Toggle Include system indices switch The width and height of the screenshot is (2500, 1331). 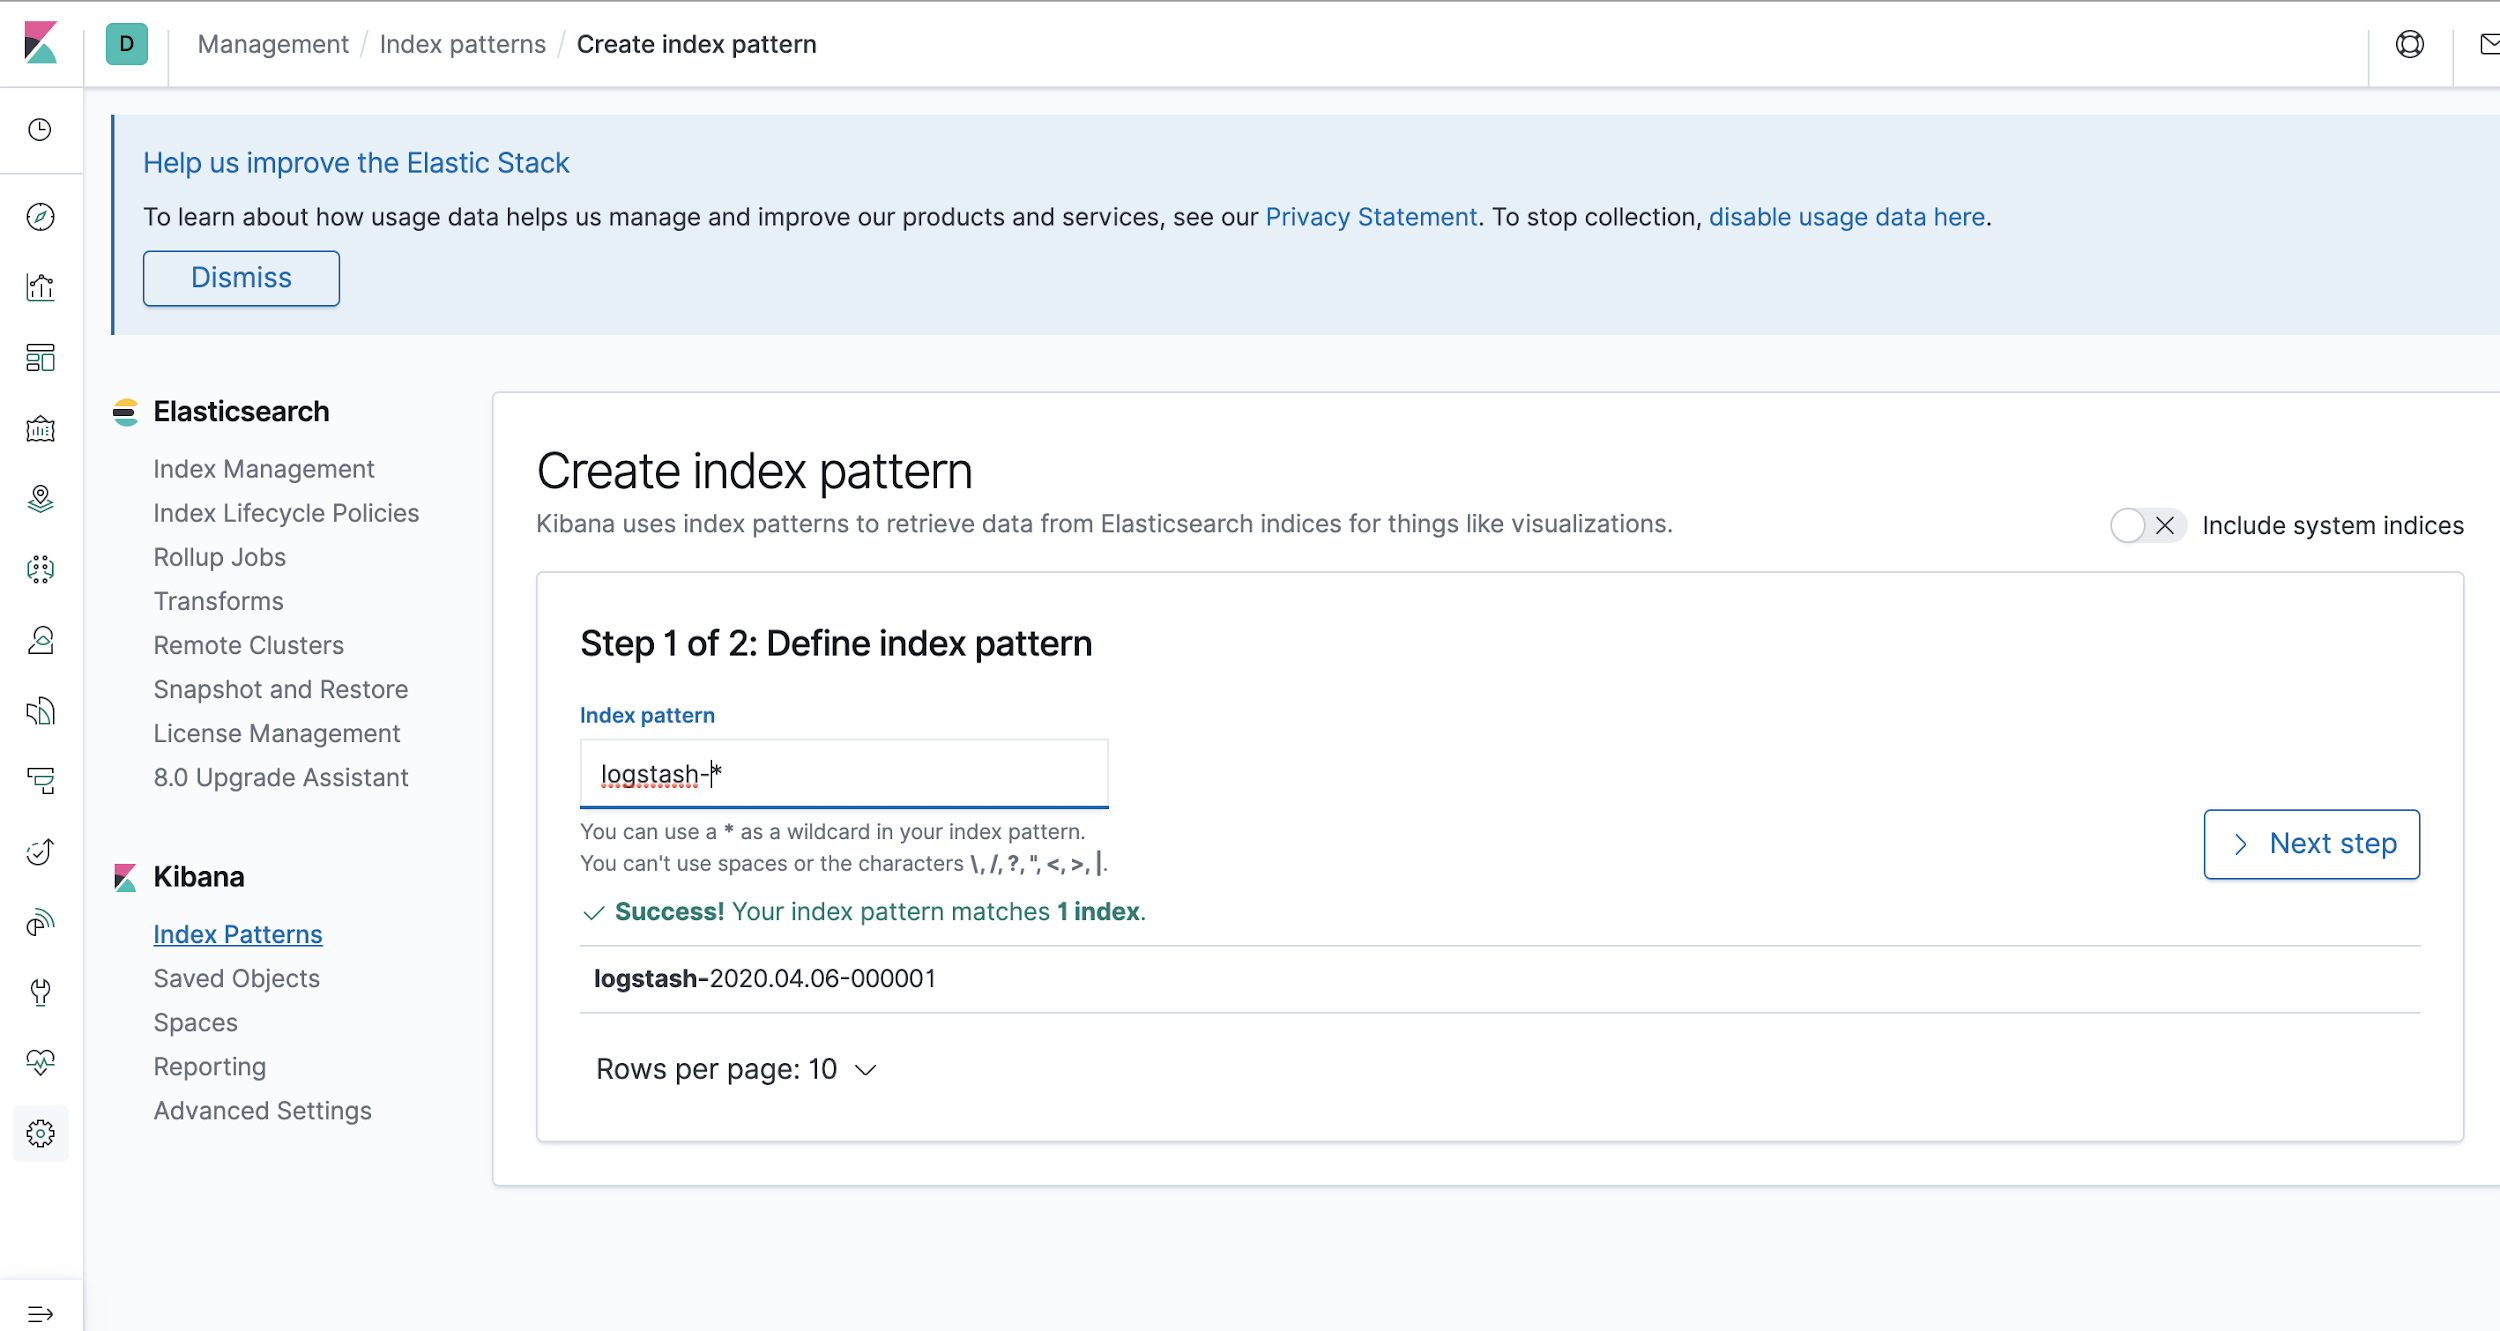point(2146,525)
